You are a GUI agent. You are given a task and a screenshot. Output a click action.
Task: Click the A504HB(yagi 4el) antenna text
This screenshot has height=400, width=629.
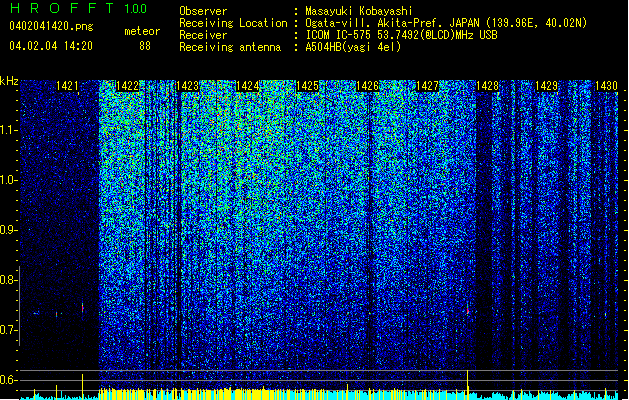[x=353, y=47]
